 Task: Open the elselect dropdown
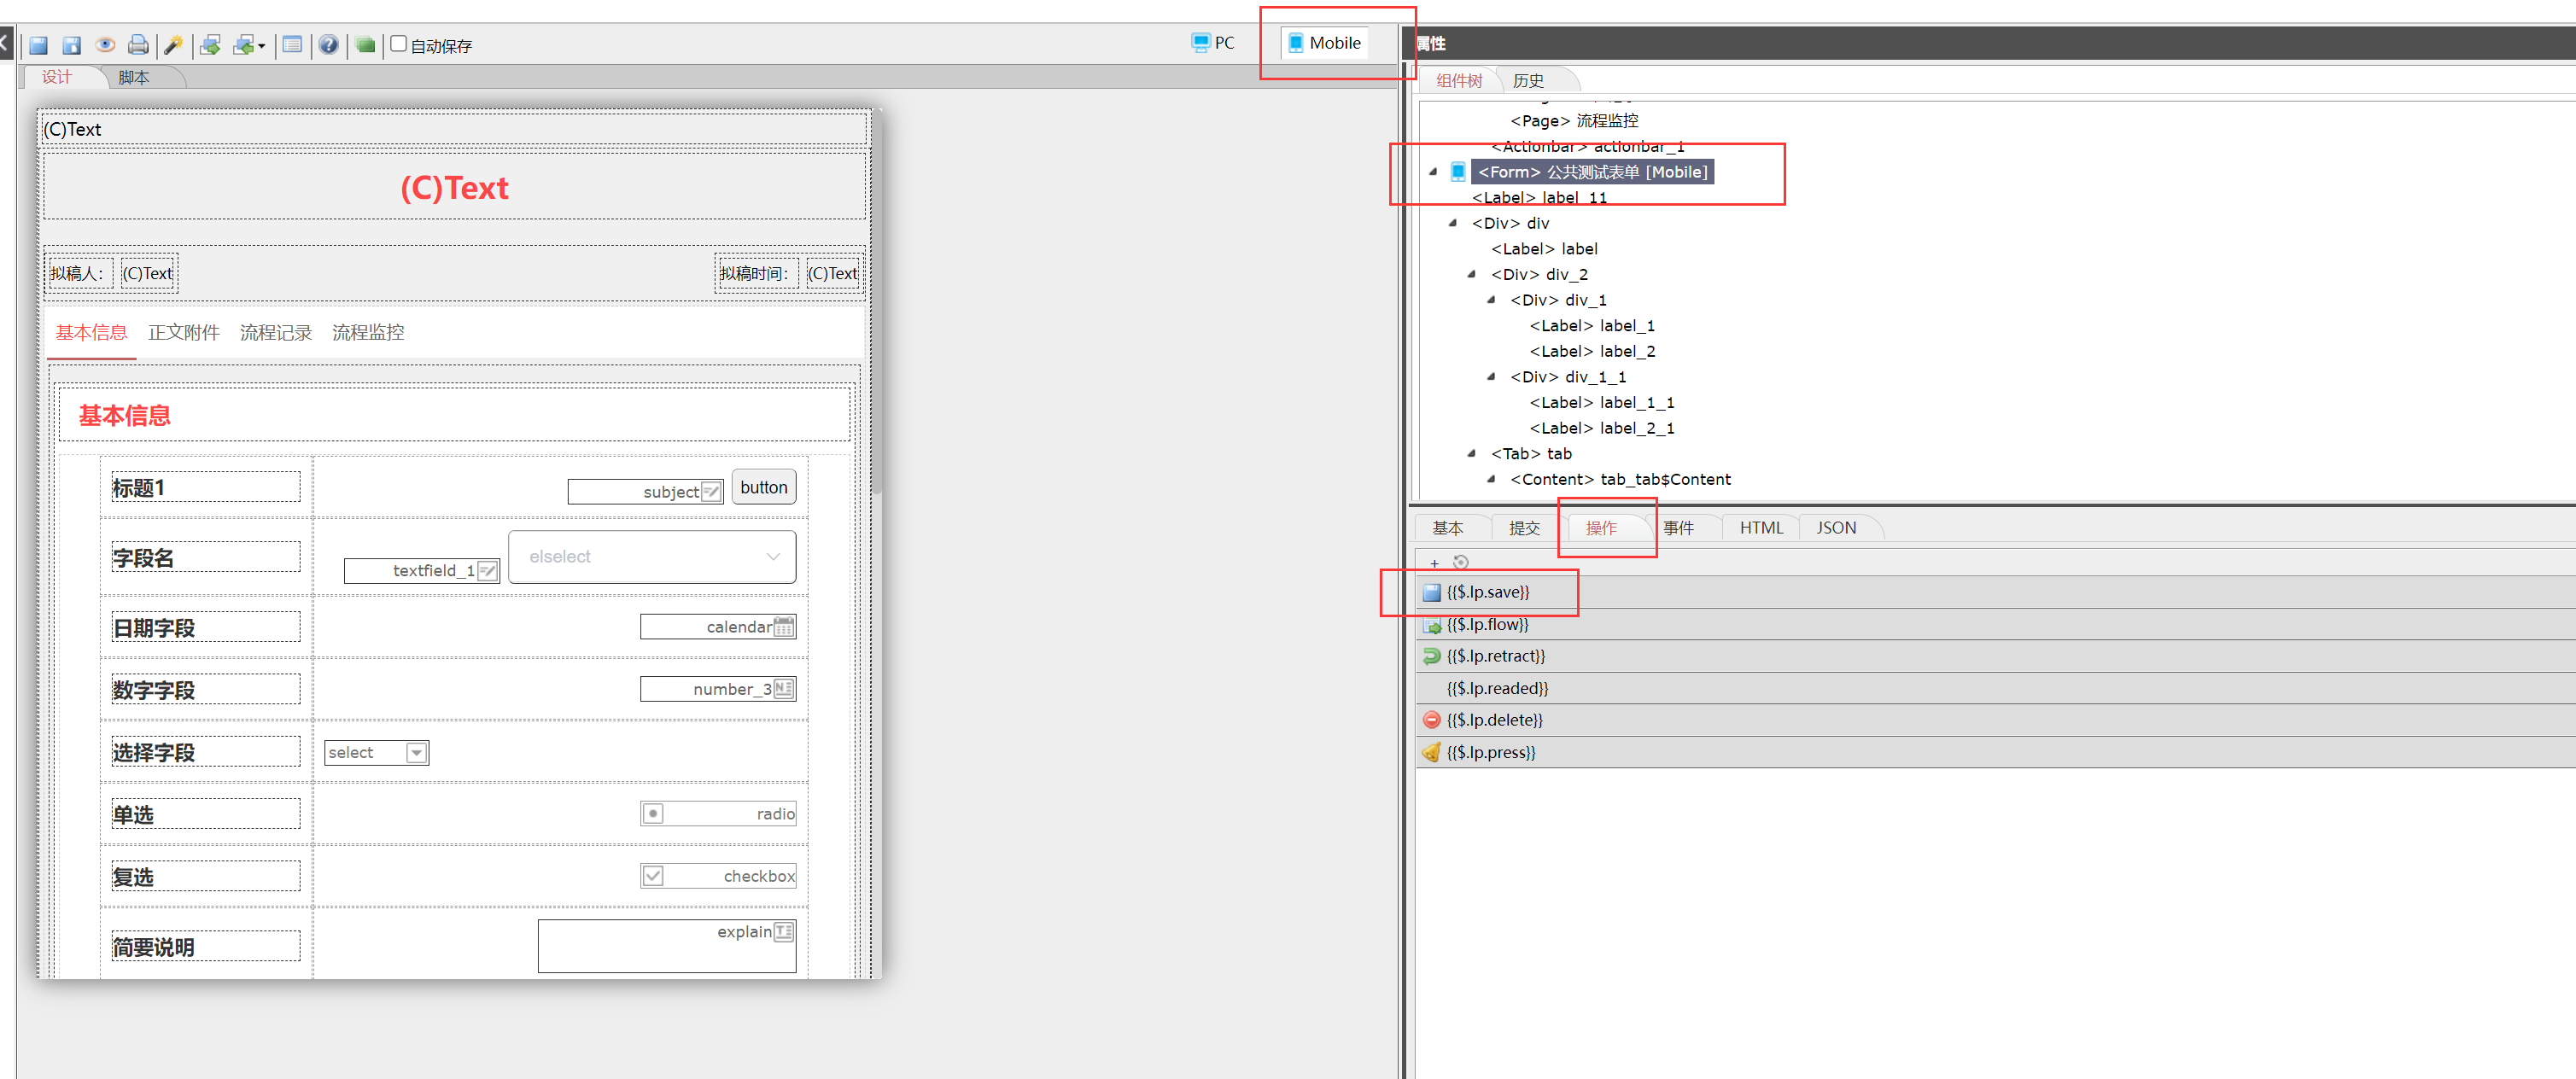652,557
